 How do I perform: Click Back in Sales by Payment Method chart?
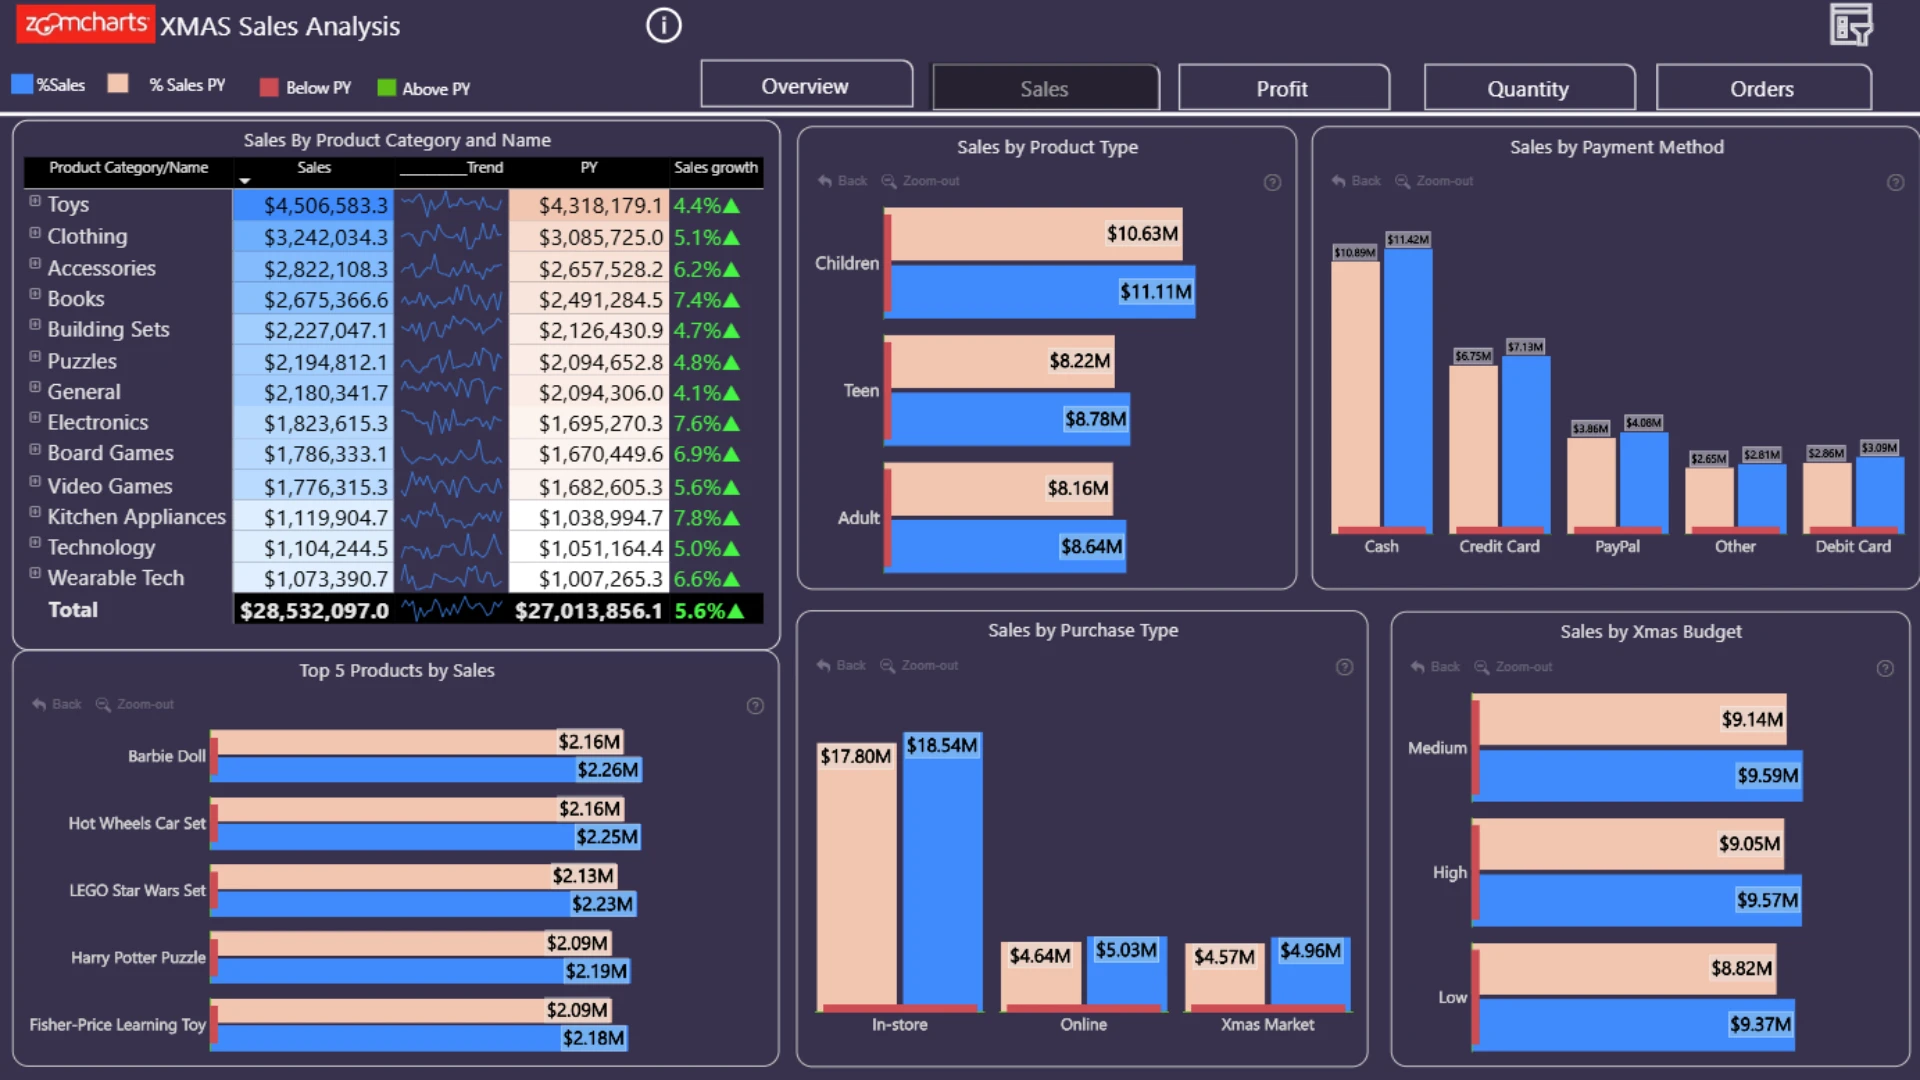point(1355,181)
